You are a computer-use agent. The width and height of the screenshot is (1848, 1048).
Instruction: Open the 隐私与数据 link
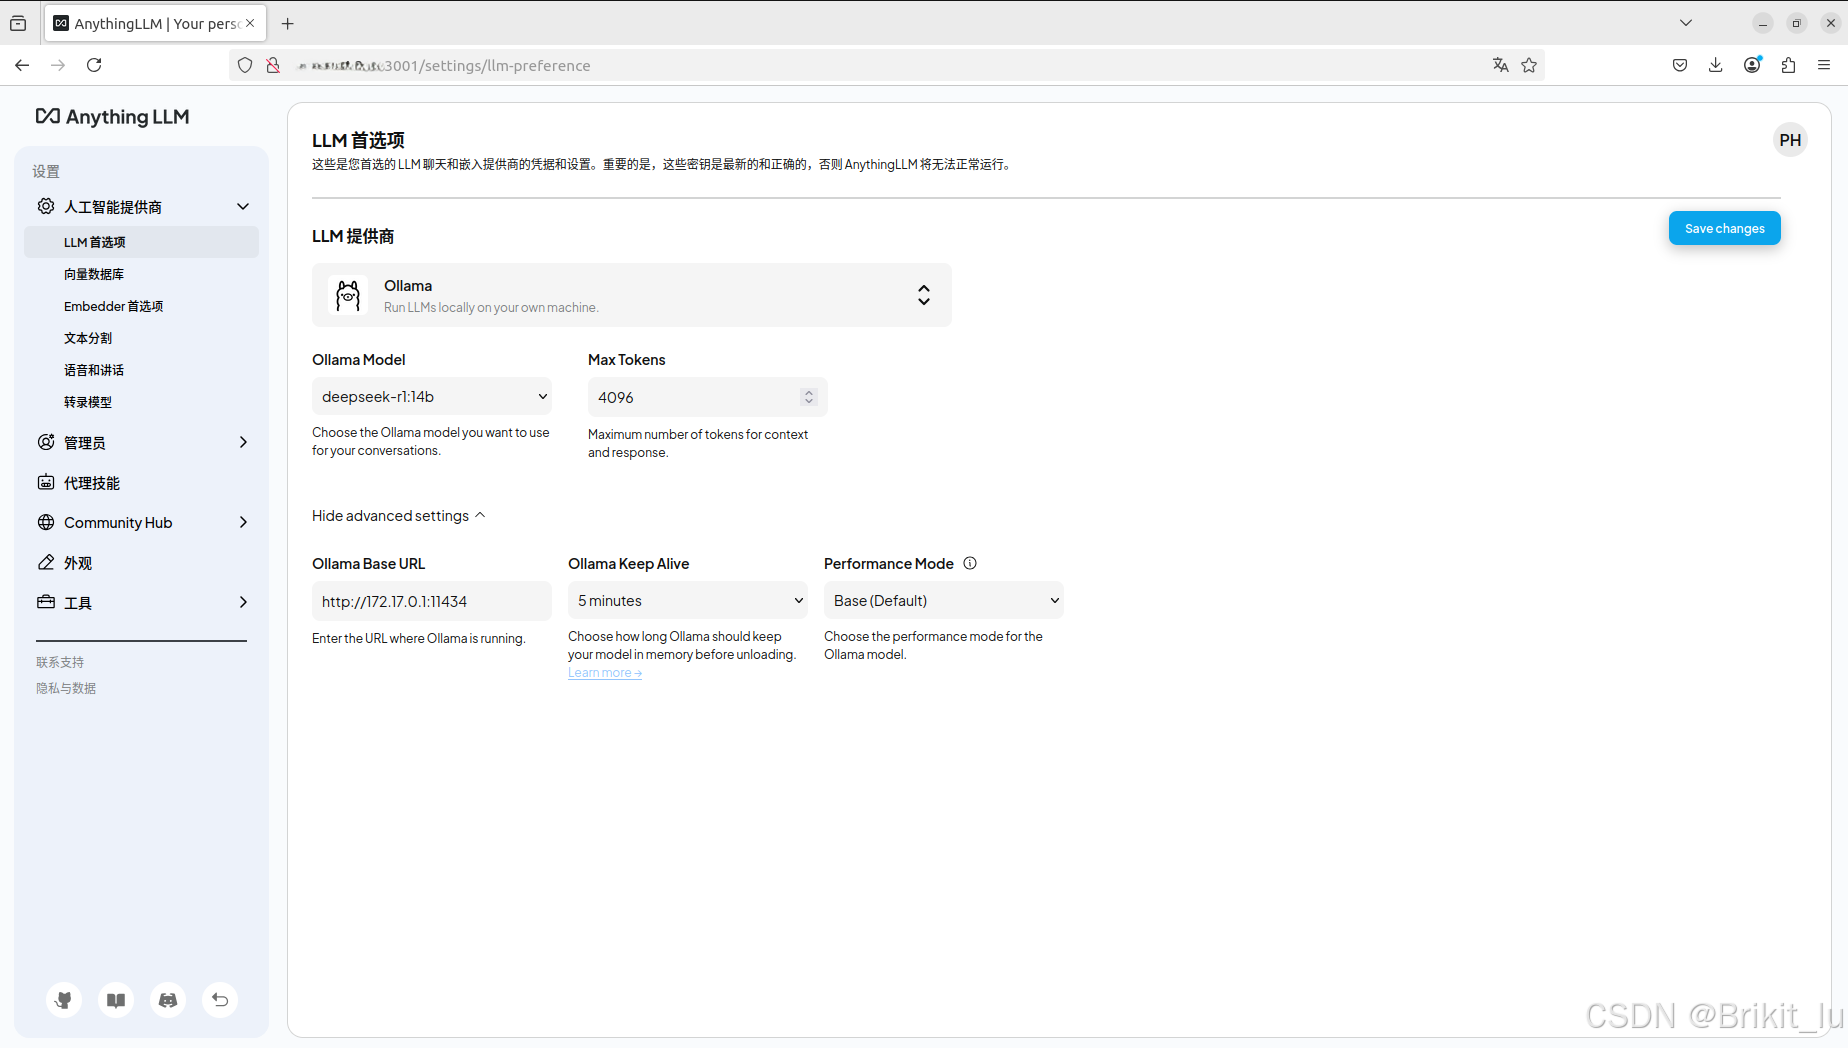click(66, 688)
